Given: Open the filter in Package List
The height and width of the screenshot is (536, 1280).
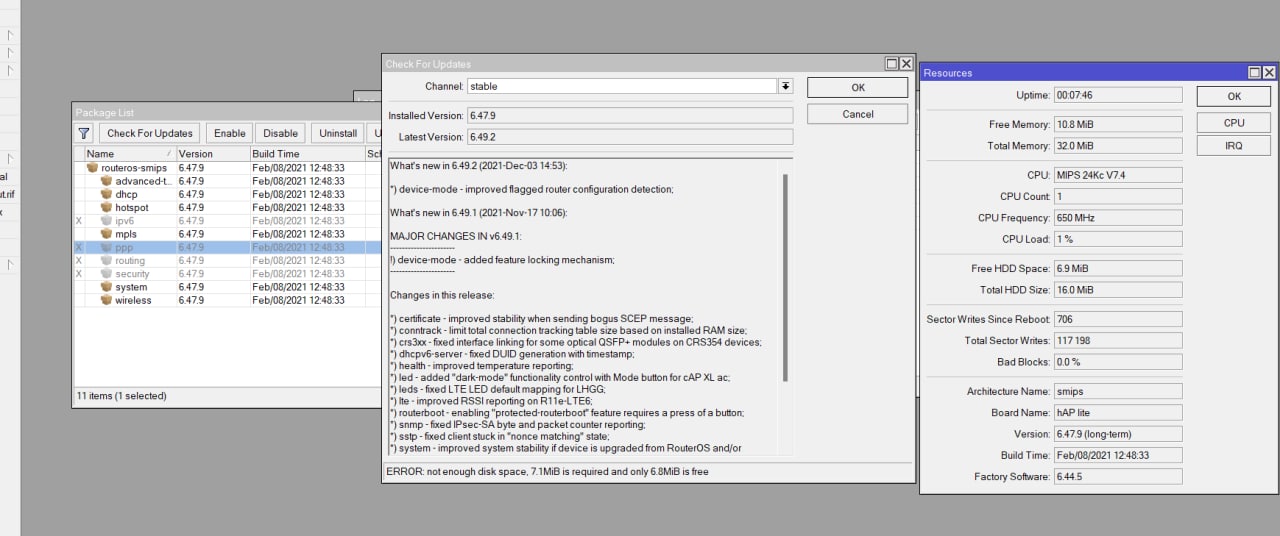Looking at the screenshot, I should (x=84, y=133).
